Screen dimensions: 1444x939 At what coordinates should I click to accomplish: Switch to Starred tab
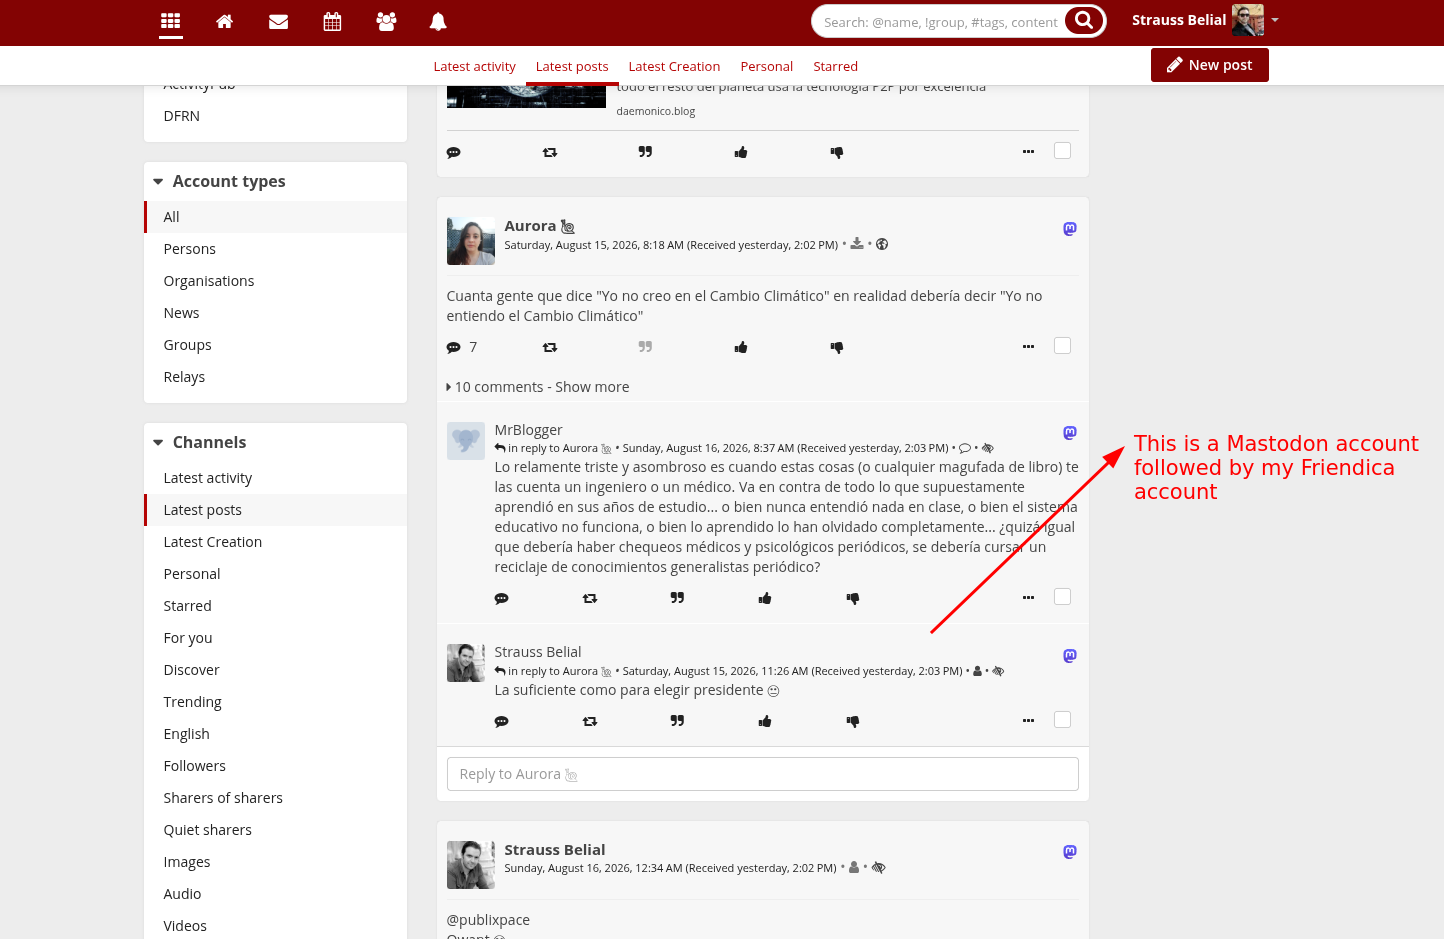[836, 67]
